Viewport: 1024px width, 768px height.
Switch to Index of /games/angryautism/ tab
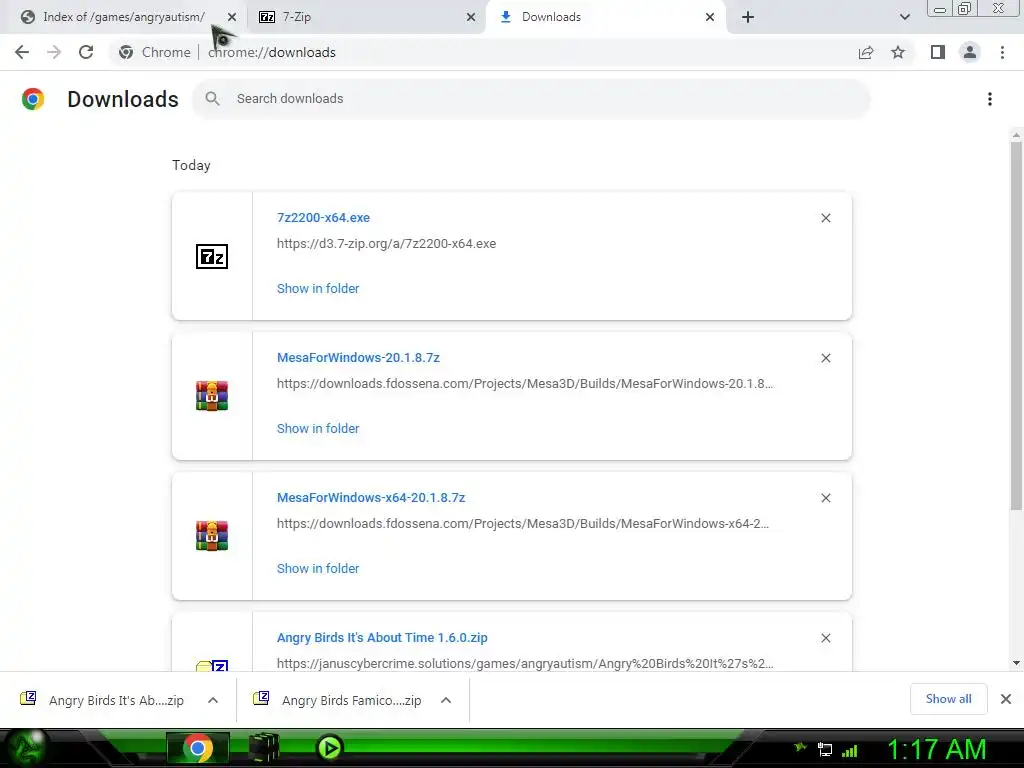[x=123, y=17]
